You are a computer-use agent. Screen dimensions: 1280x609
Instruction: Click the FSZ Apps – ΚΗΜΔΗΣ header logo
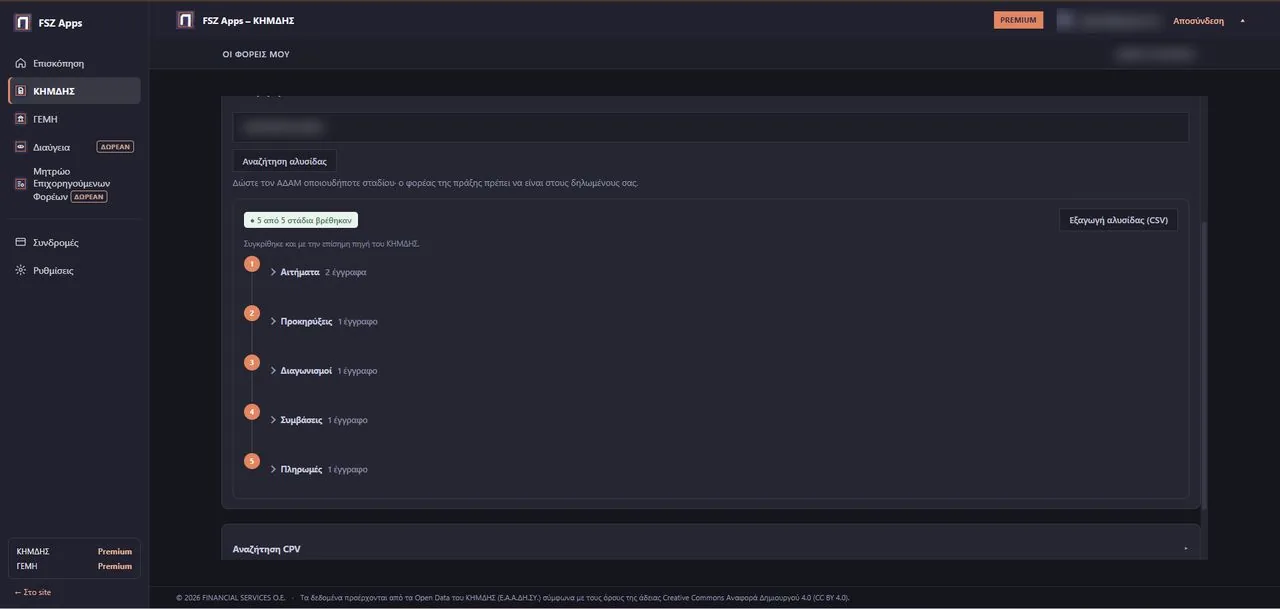point(185,20)
